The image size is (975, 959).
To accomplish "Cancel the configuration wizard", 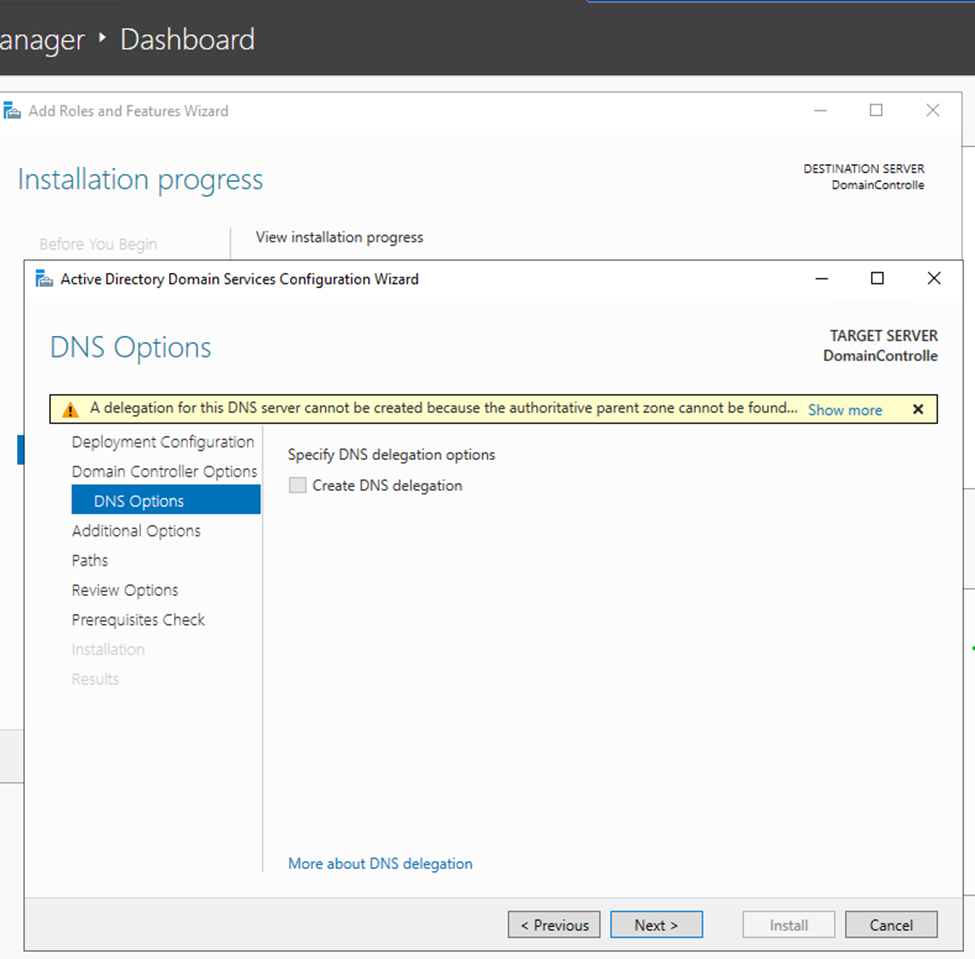I will click(891, 924).
